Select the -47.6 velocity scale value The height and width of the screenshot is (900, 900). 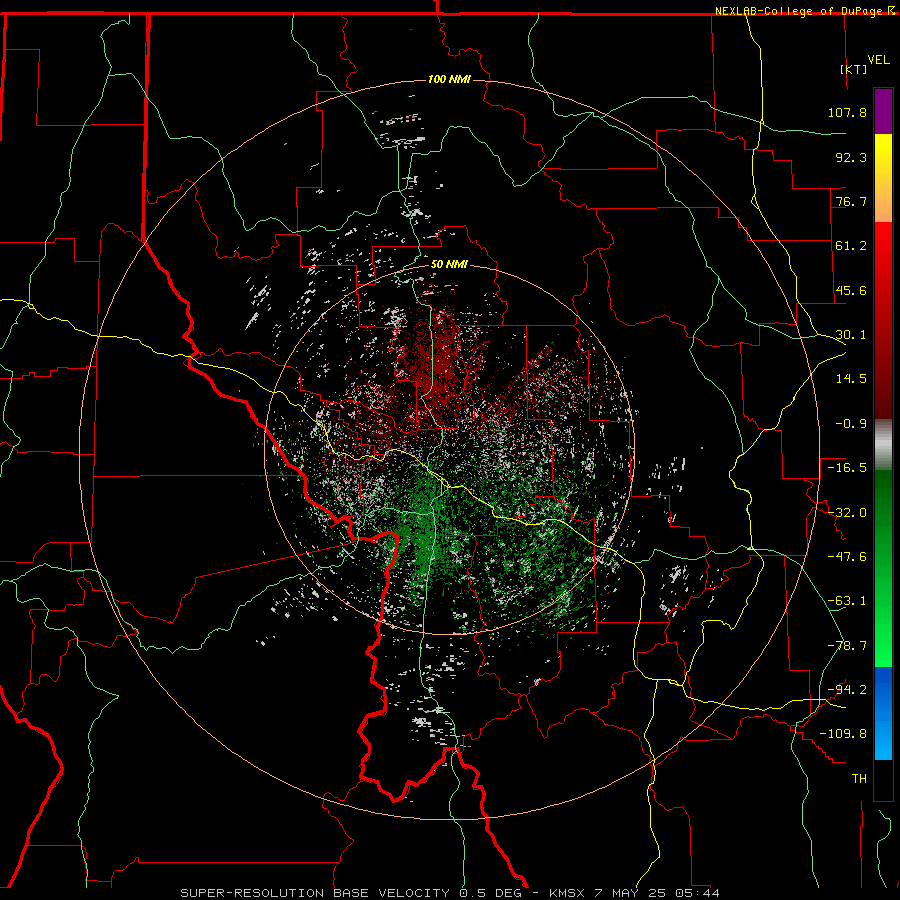tap(847, 557)
